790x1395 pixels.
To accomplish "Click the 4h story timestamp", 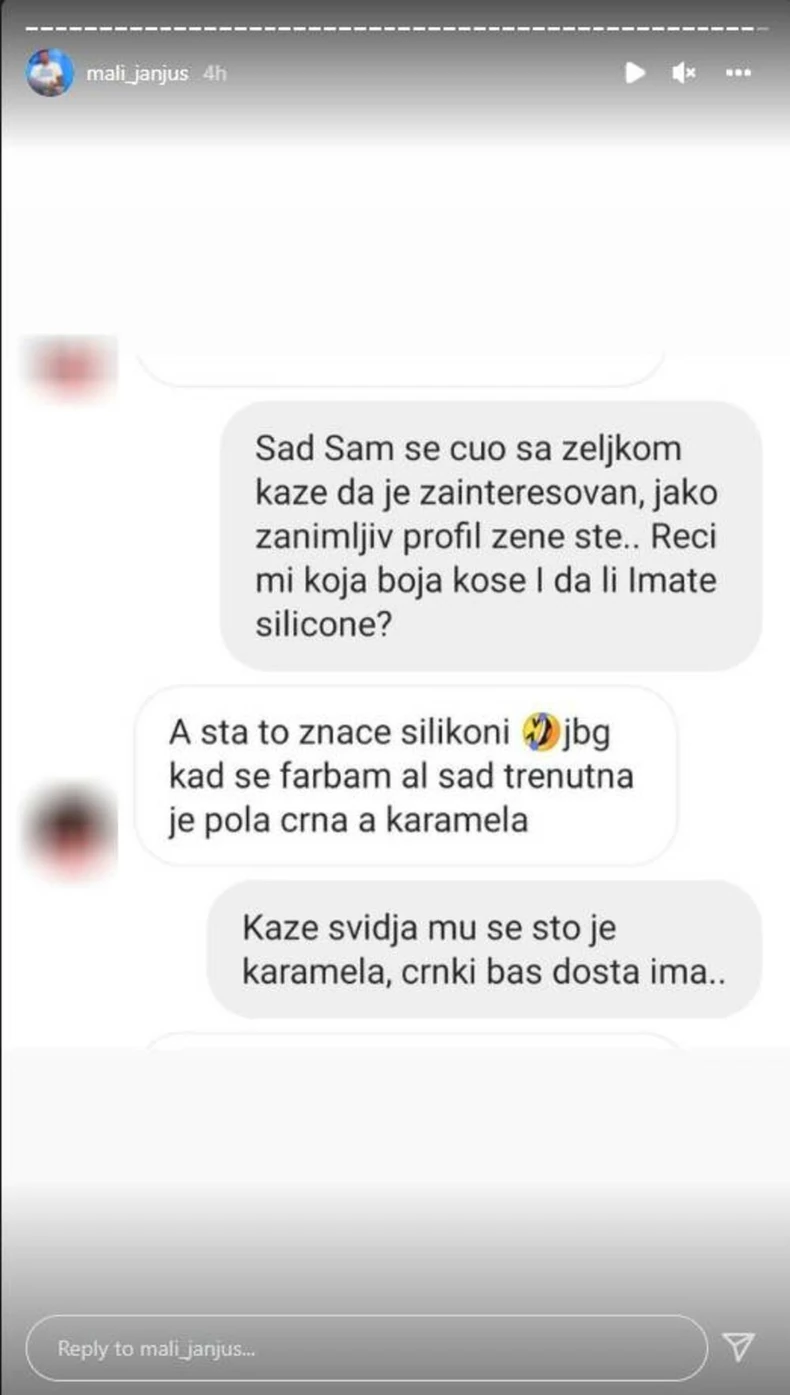I will pos(214,74).
